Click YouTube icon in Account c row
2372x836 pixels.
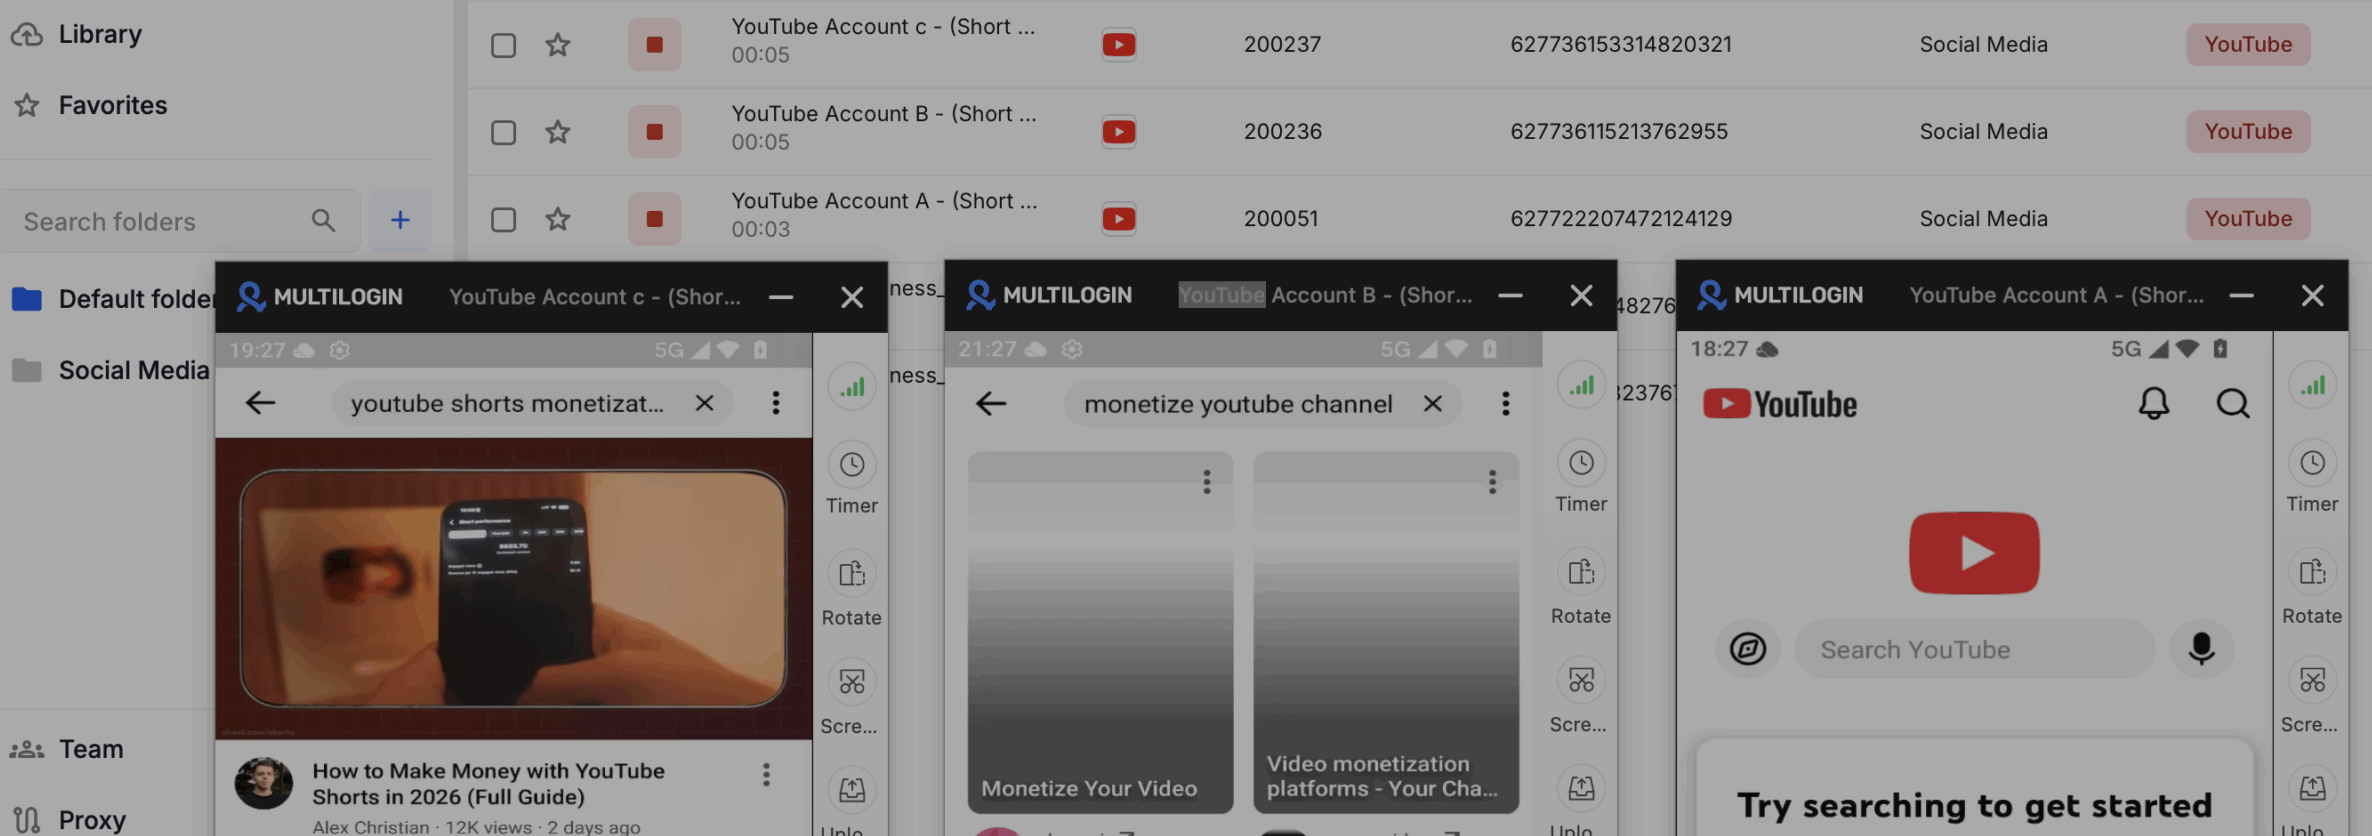[1119, 45]
